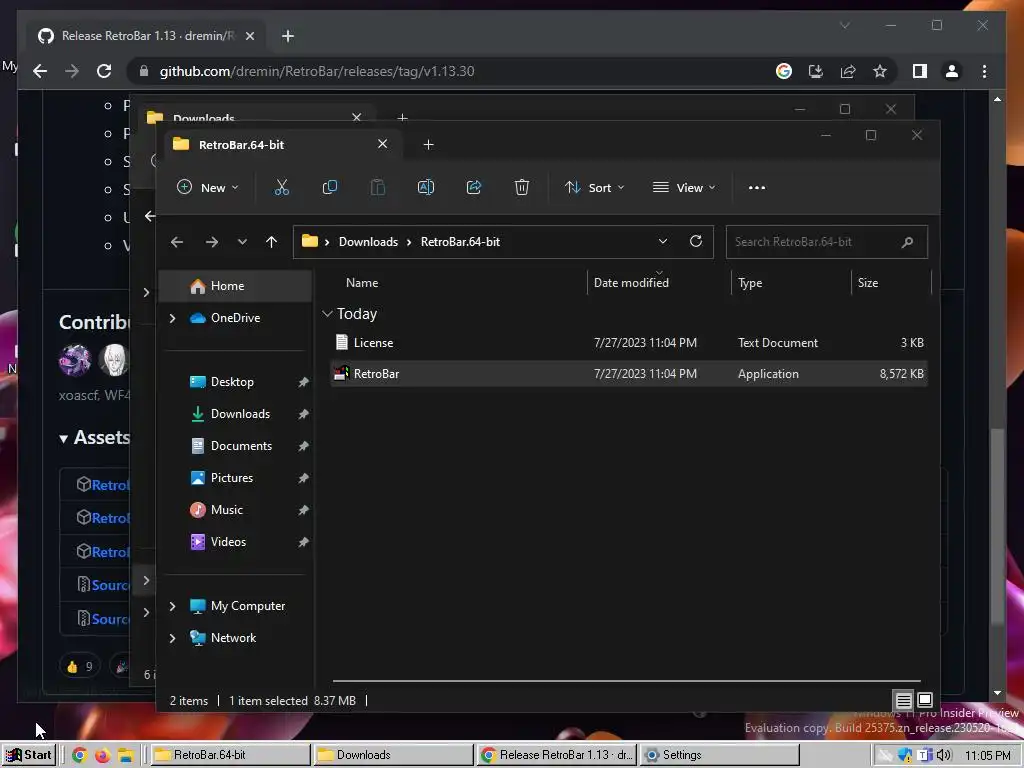Collapse the Assets section on GitHub
Screen dimensions: 1024x768
click(63, 439)
